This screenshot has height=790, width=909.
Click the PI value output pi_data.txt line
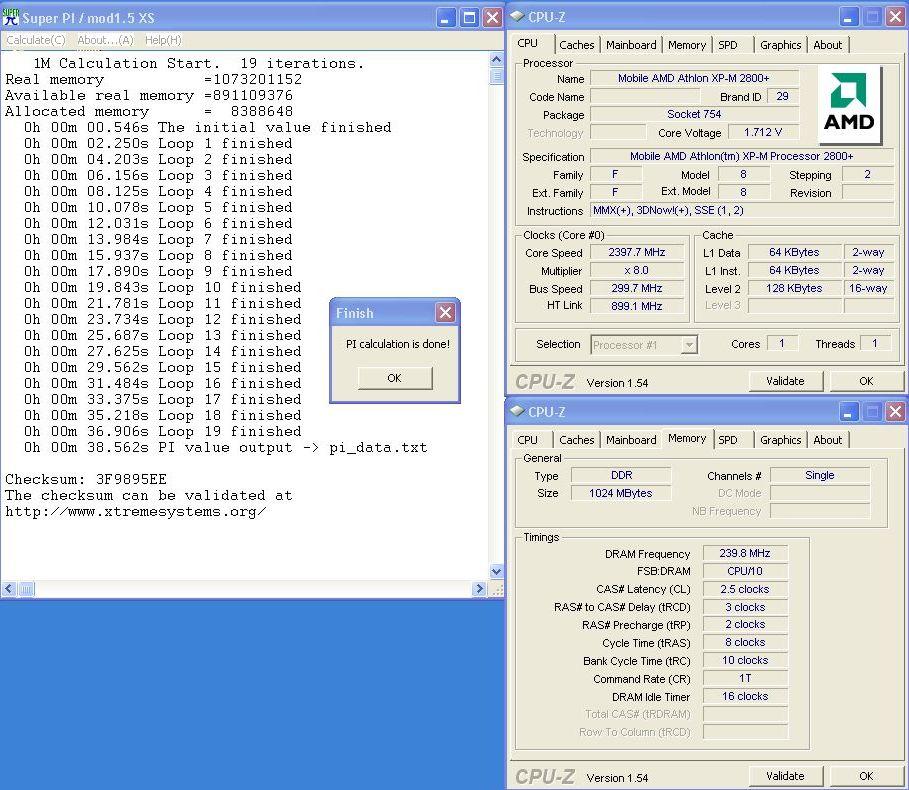pyautogui.click(x=226, y=447)
